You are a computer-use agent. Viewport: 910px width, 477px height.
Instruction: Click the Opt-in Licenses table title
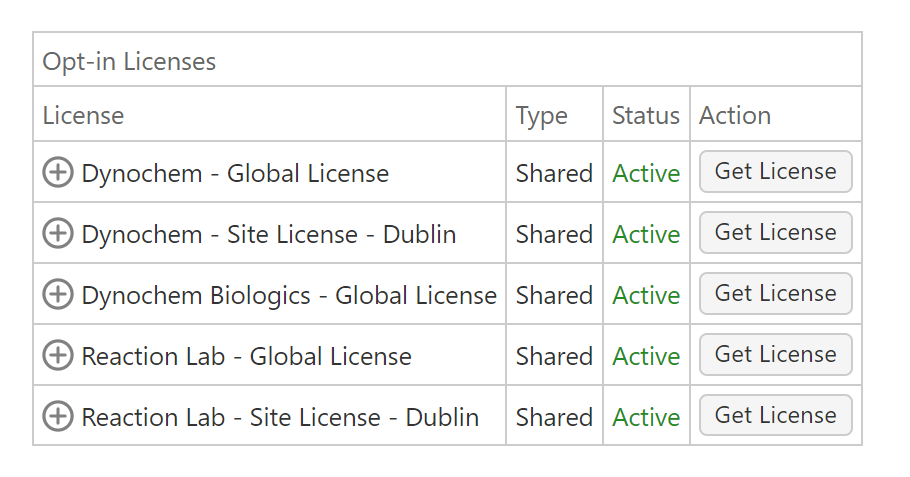click(129, 61)
